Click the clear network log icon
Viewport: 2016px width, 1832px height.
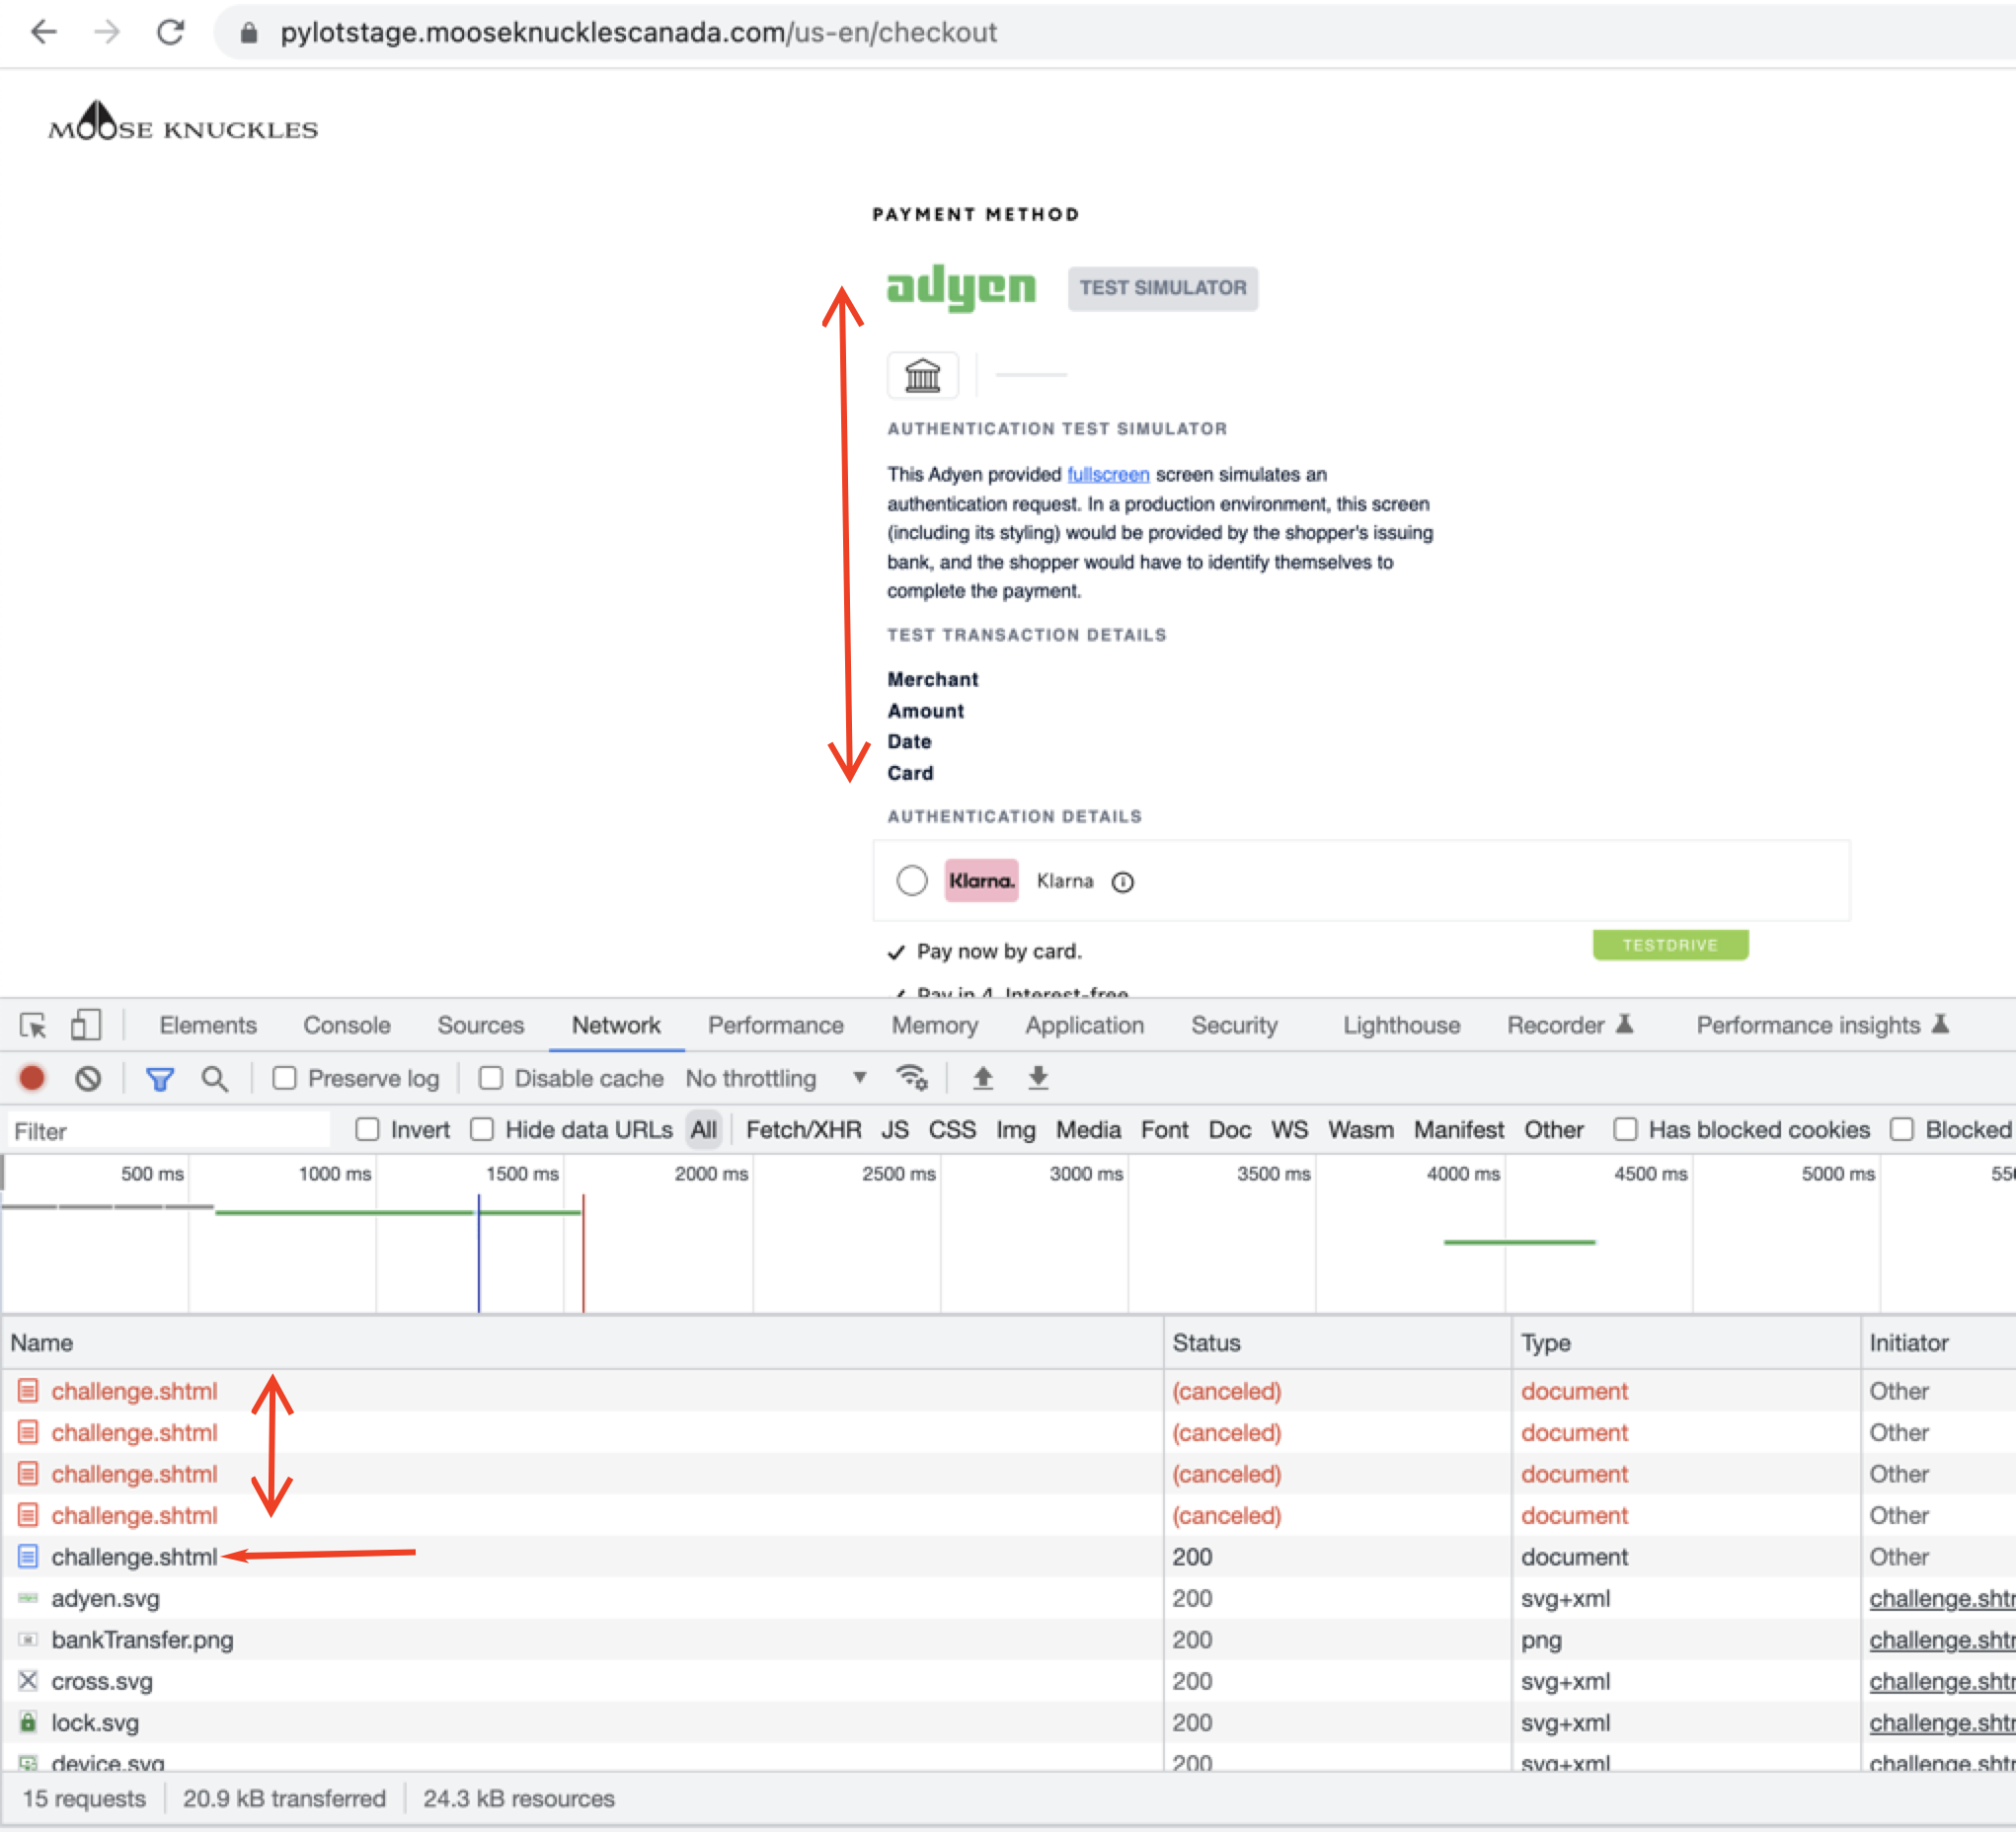click(x=89, y=1078)
